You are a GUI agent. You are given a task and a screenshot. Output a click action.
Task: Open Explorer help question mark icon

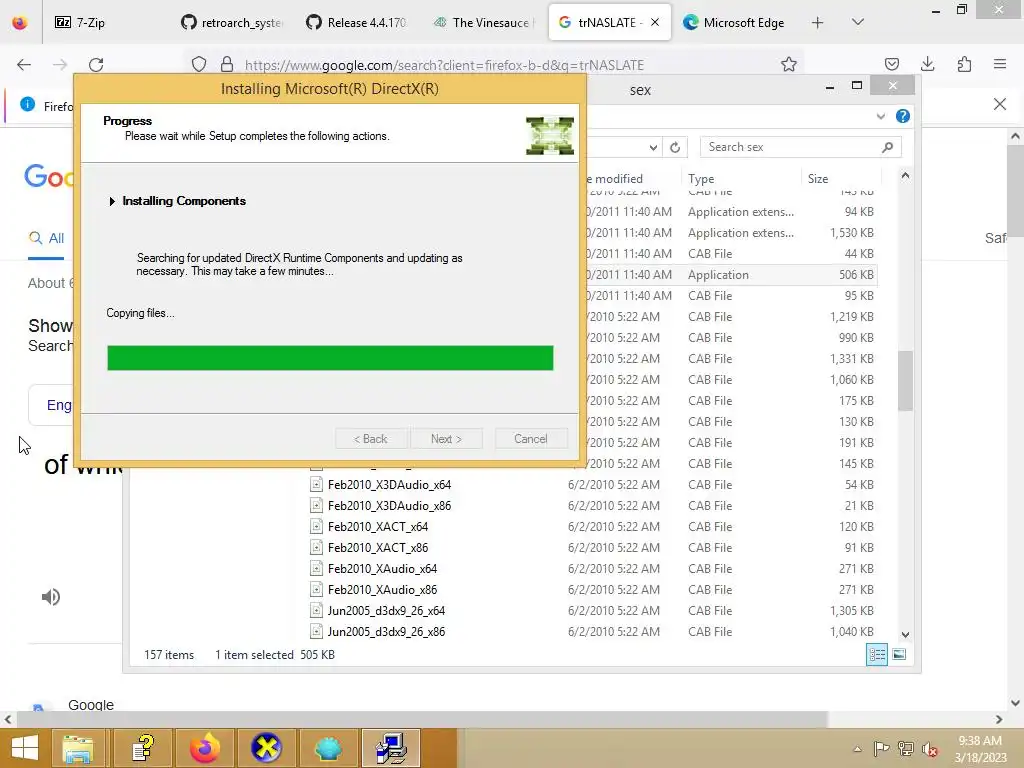coord(903,116)
